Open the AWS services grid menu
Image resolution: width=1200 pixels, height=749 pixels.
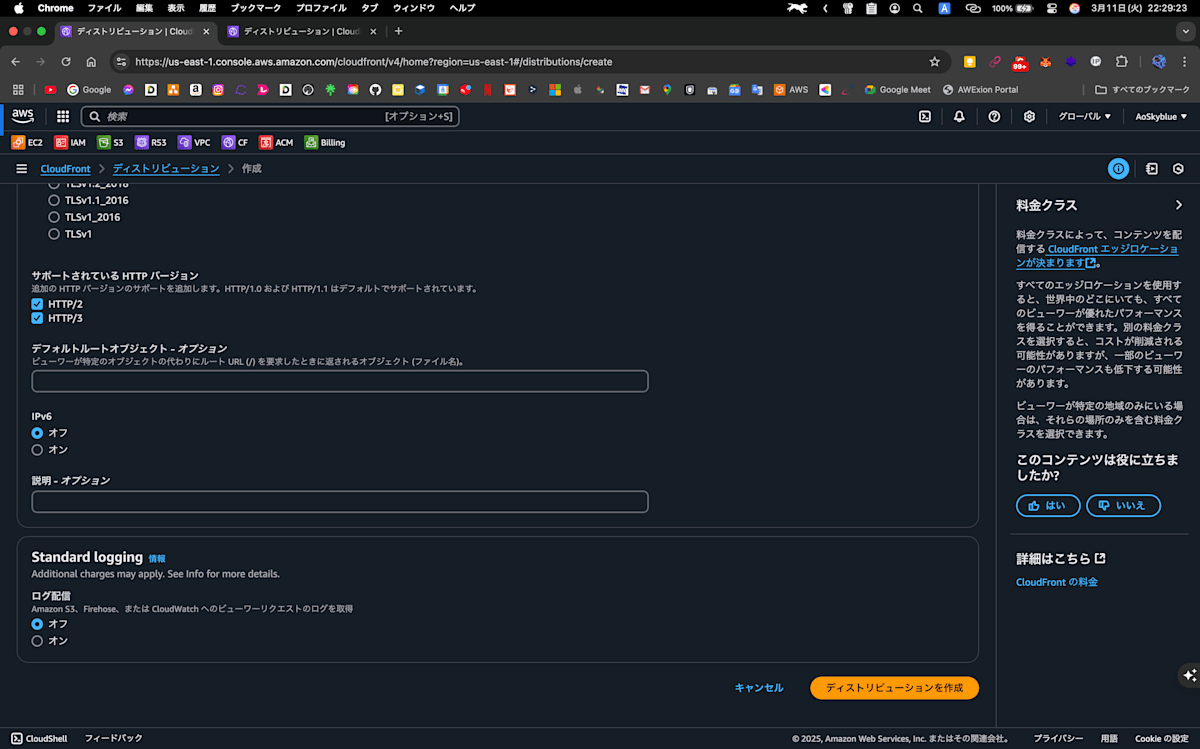coord(63,116)
